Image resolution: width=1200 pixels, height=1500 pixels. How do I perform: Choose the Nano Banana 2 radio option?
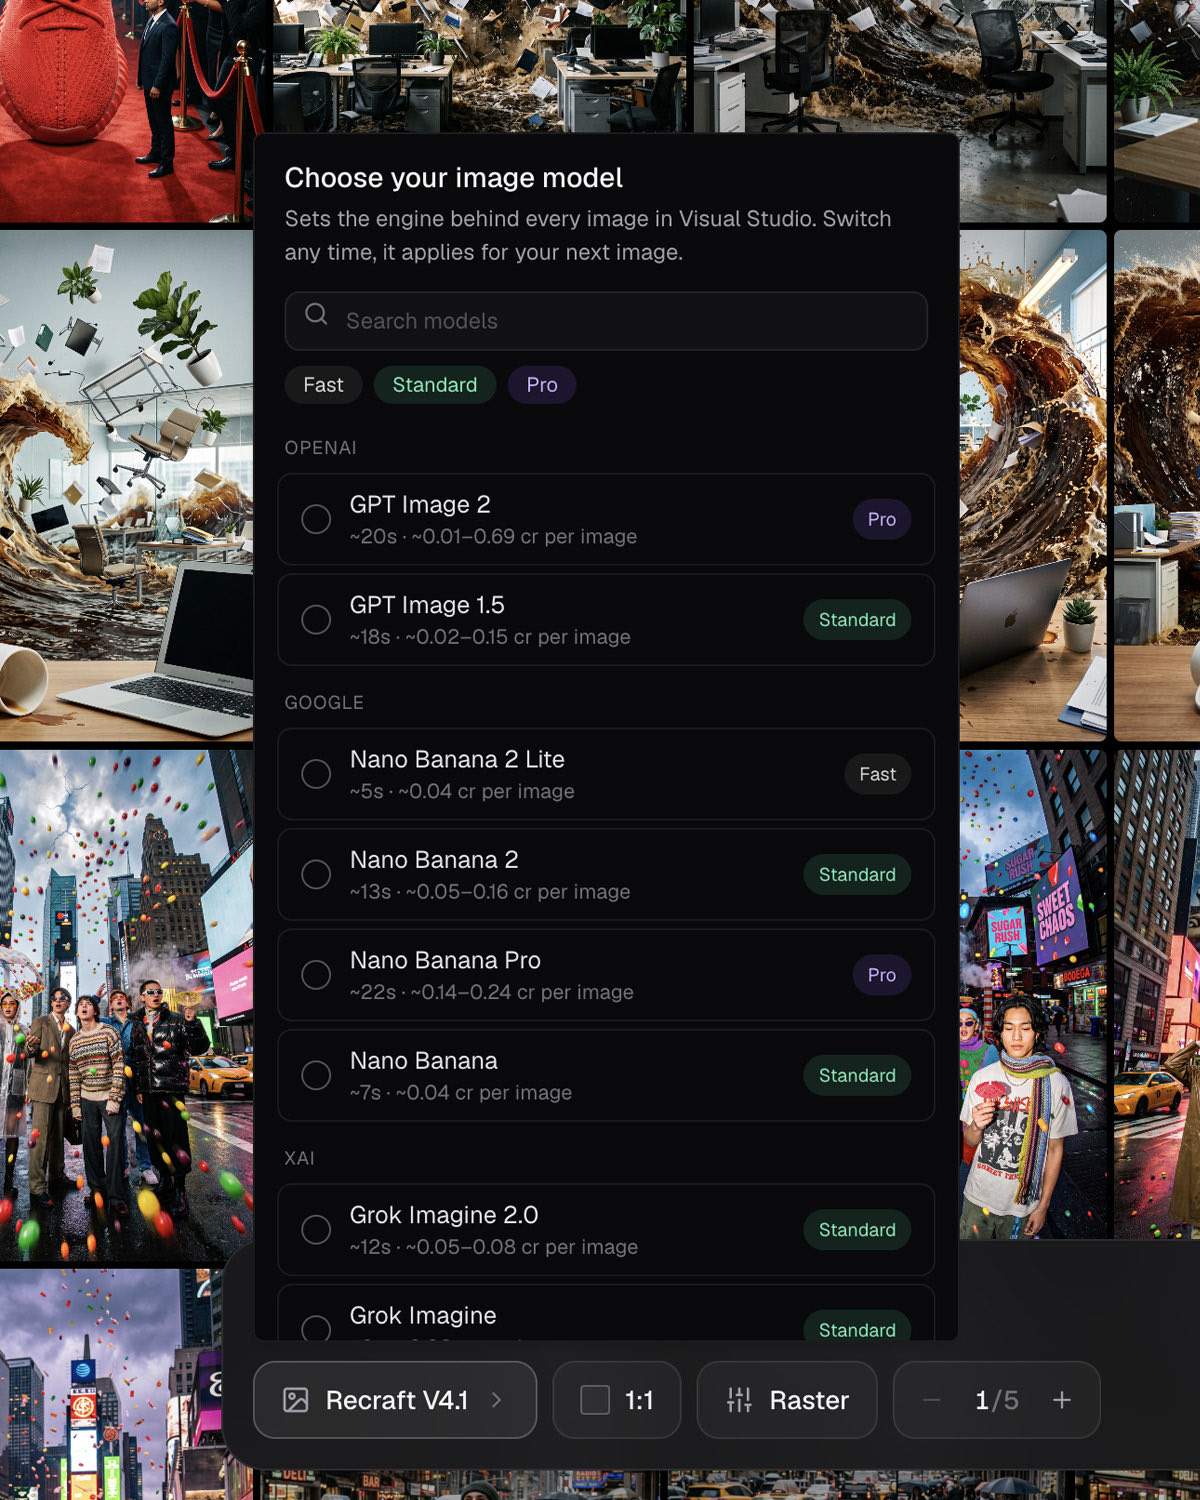(316, 874)
